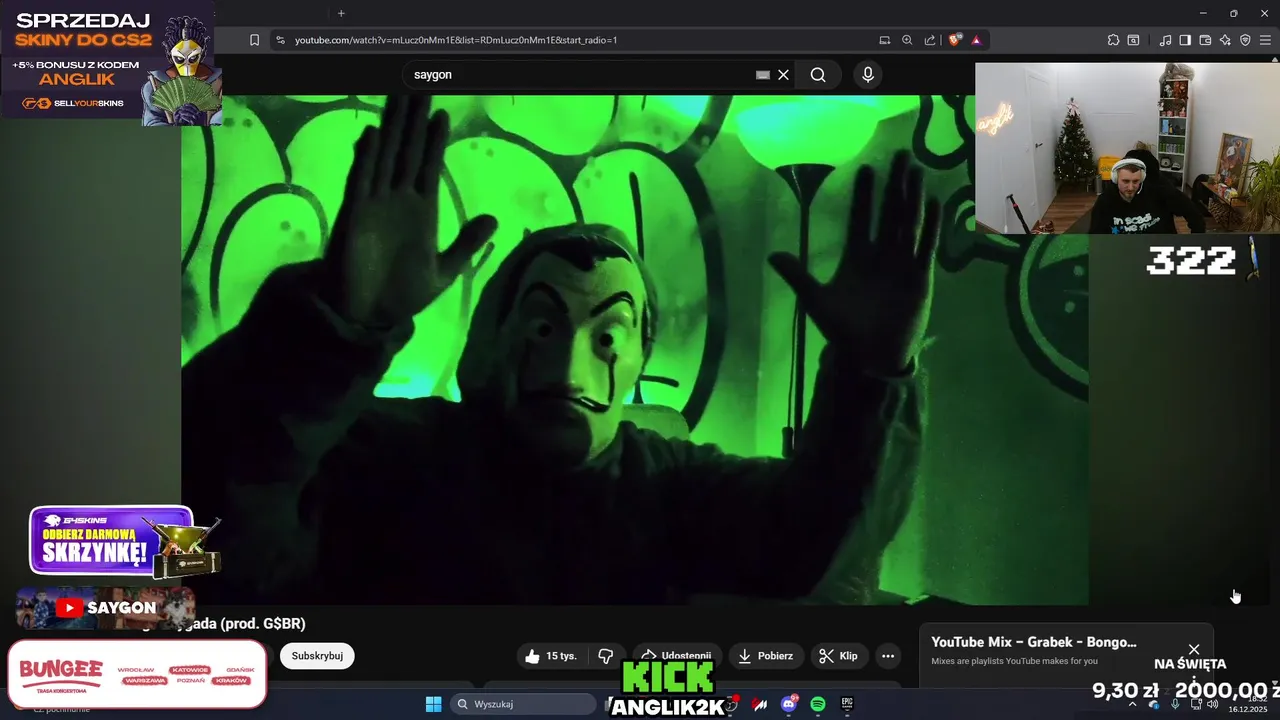Open more actions three-dot menu under video
This screenshot has height=720, width=1280.
tap(888, 656)
